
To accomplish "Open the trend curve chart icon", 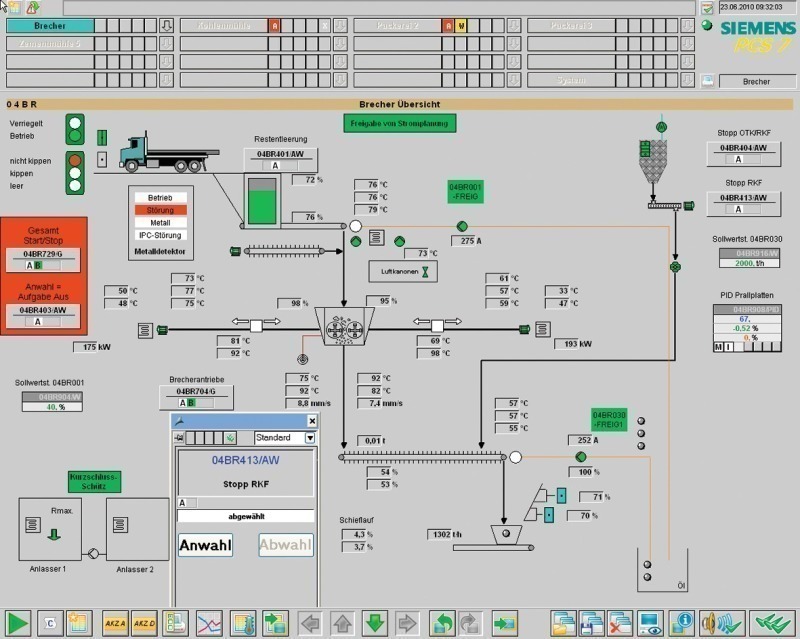I will (x=208, y=622).
